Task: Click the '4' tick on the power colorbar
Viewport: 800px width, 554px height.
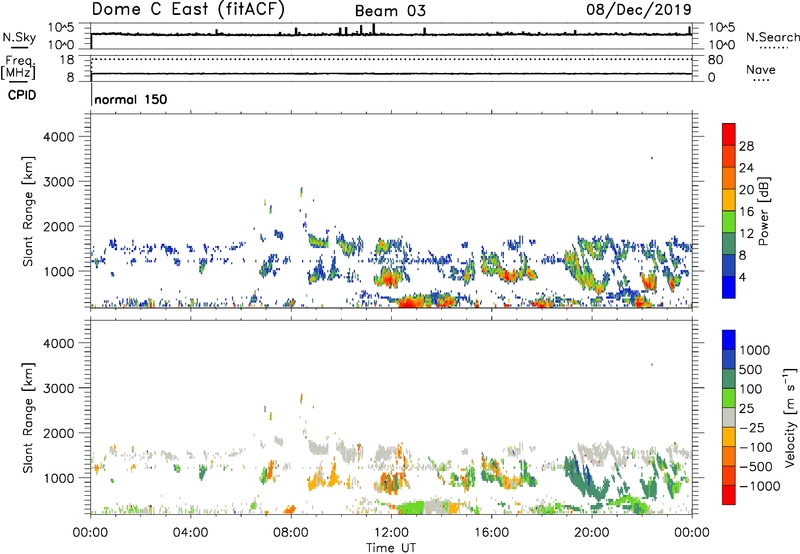Action: 743,277
